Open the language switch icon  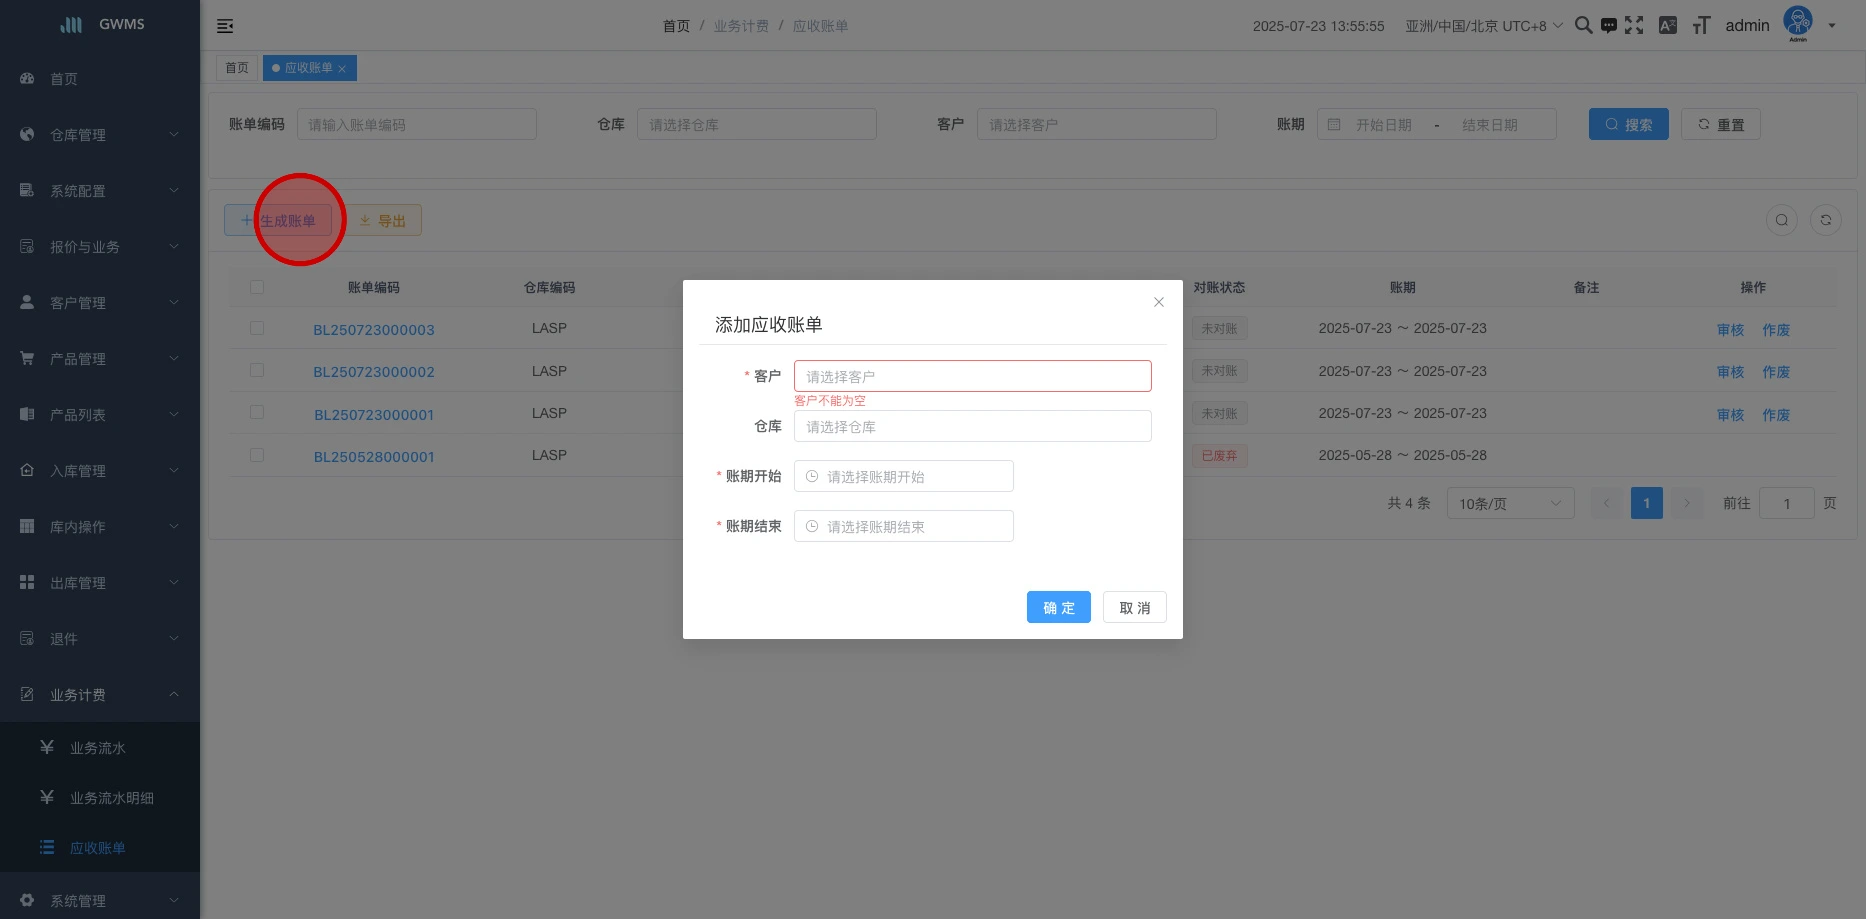(1667, 26)
